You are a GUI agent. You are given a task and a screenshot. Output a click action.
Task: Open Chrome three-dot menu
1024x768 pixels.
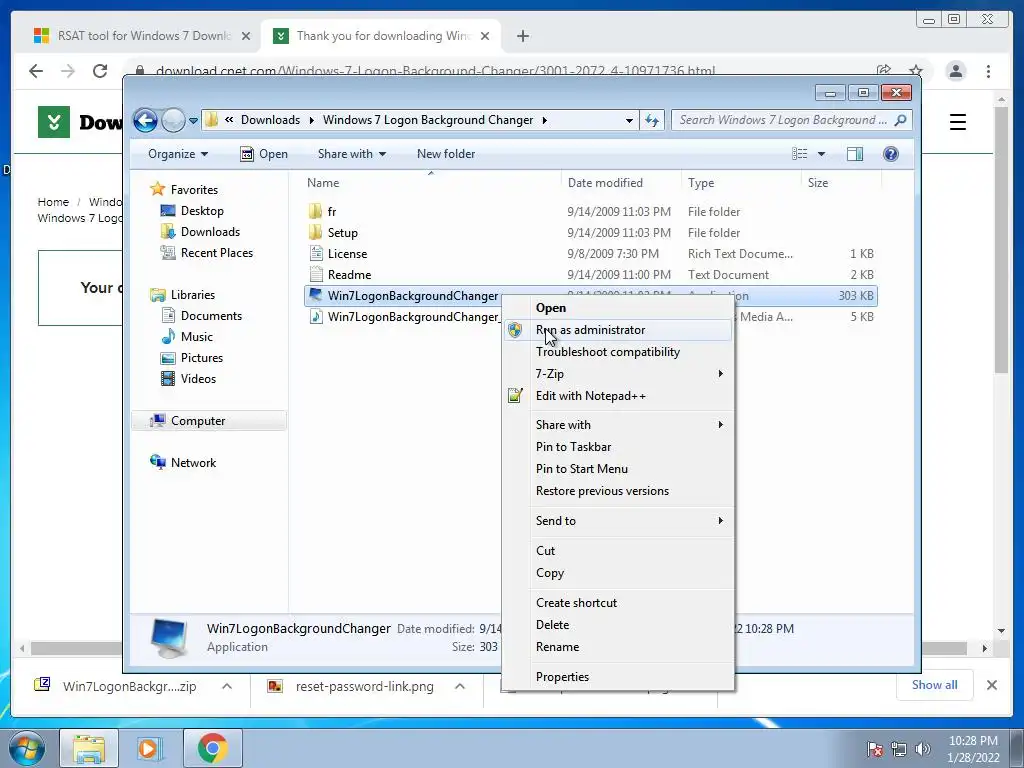coord(988,71)
